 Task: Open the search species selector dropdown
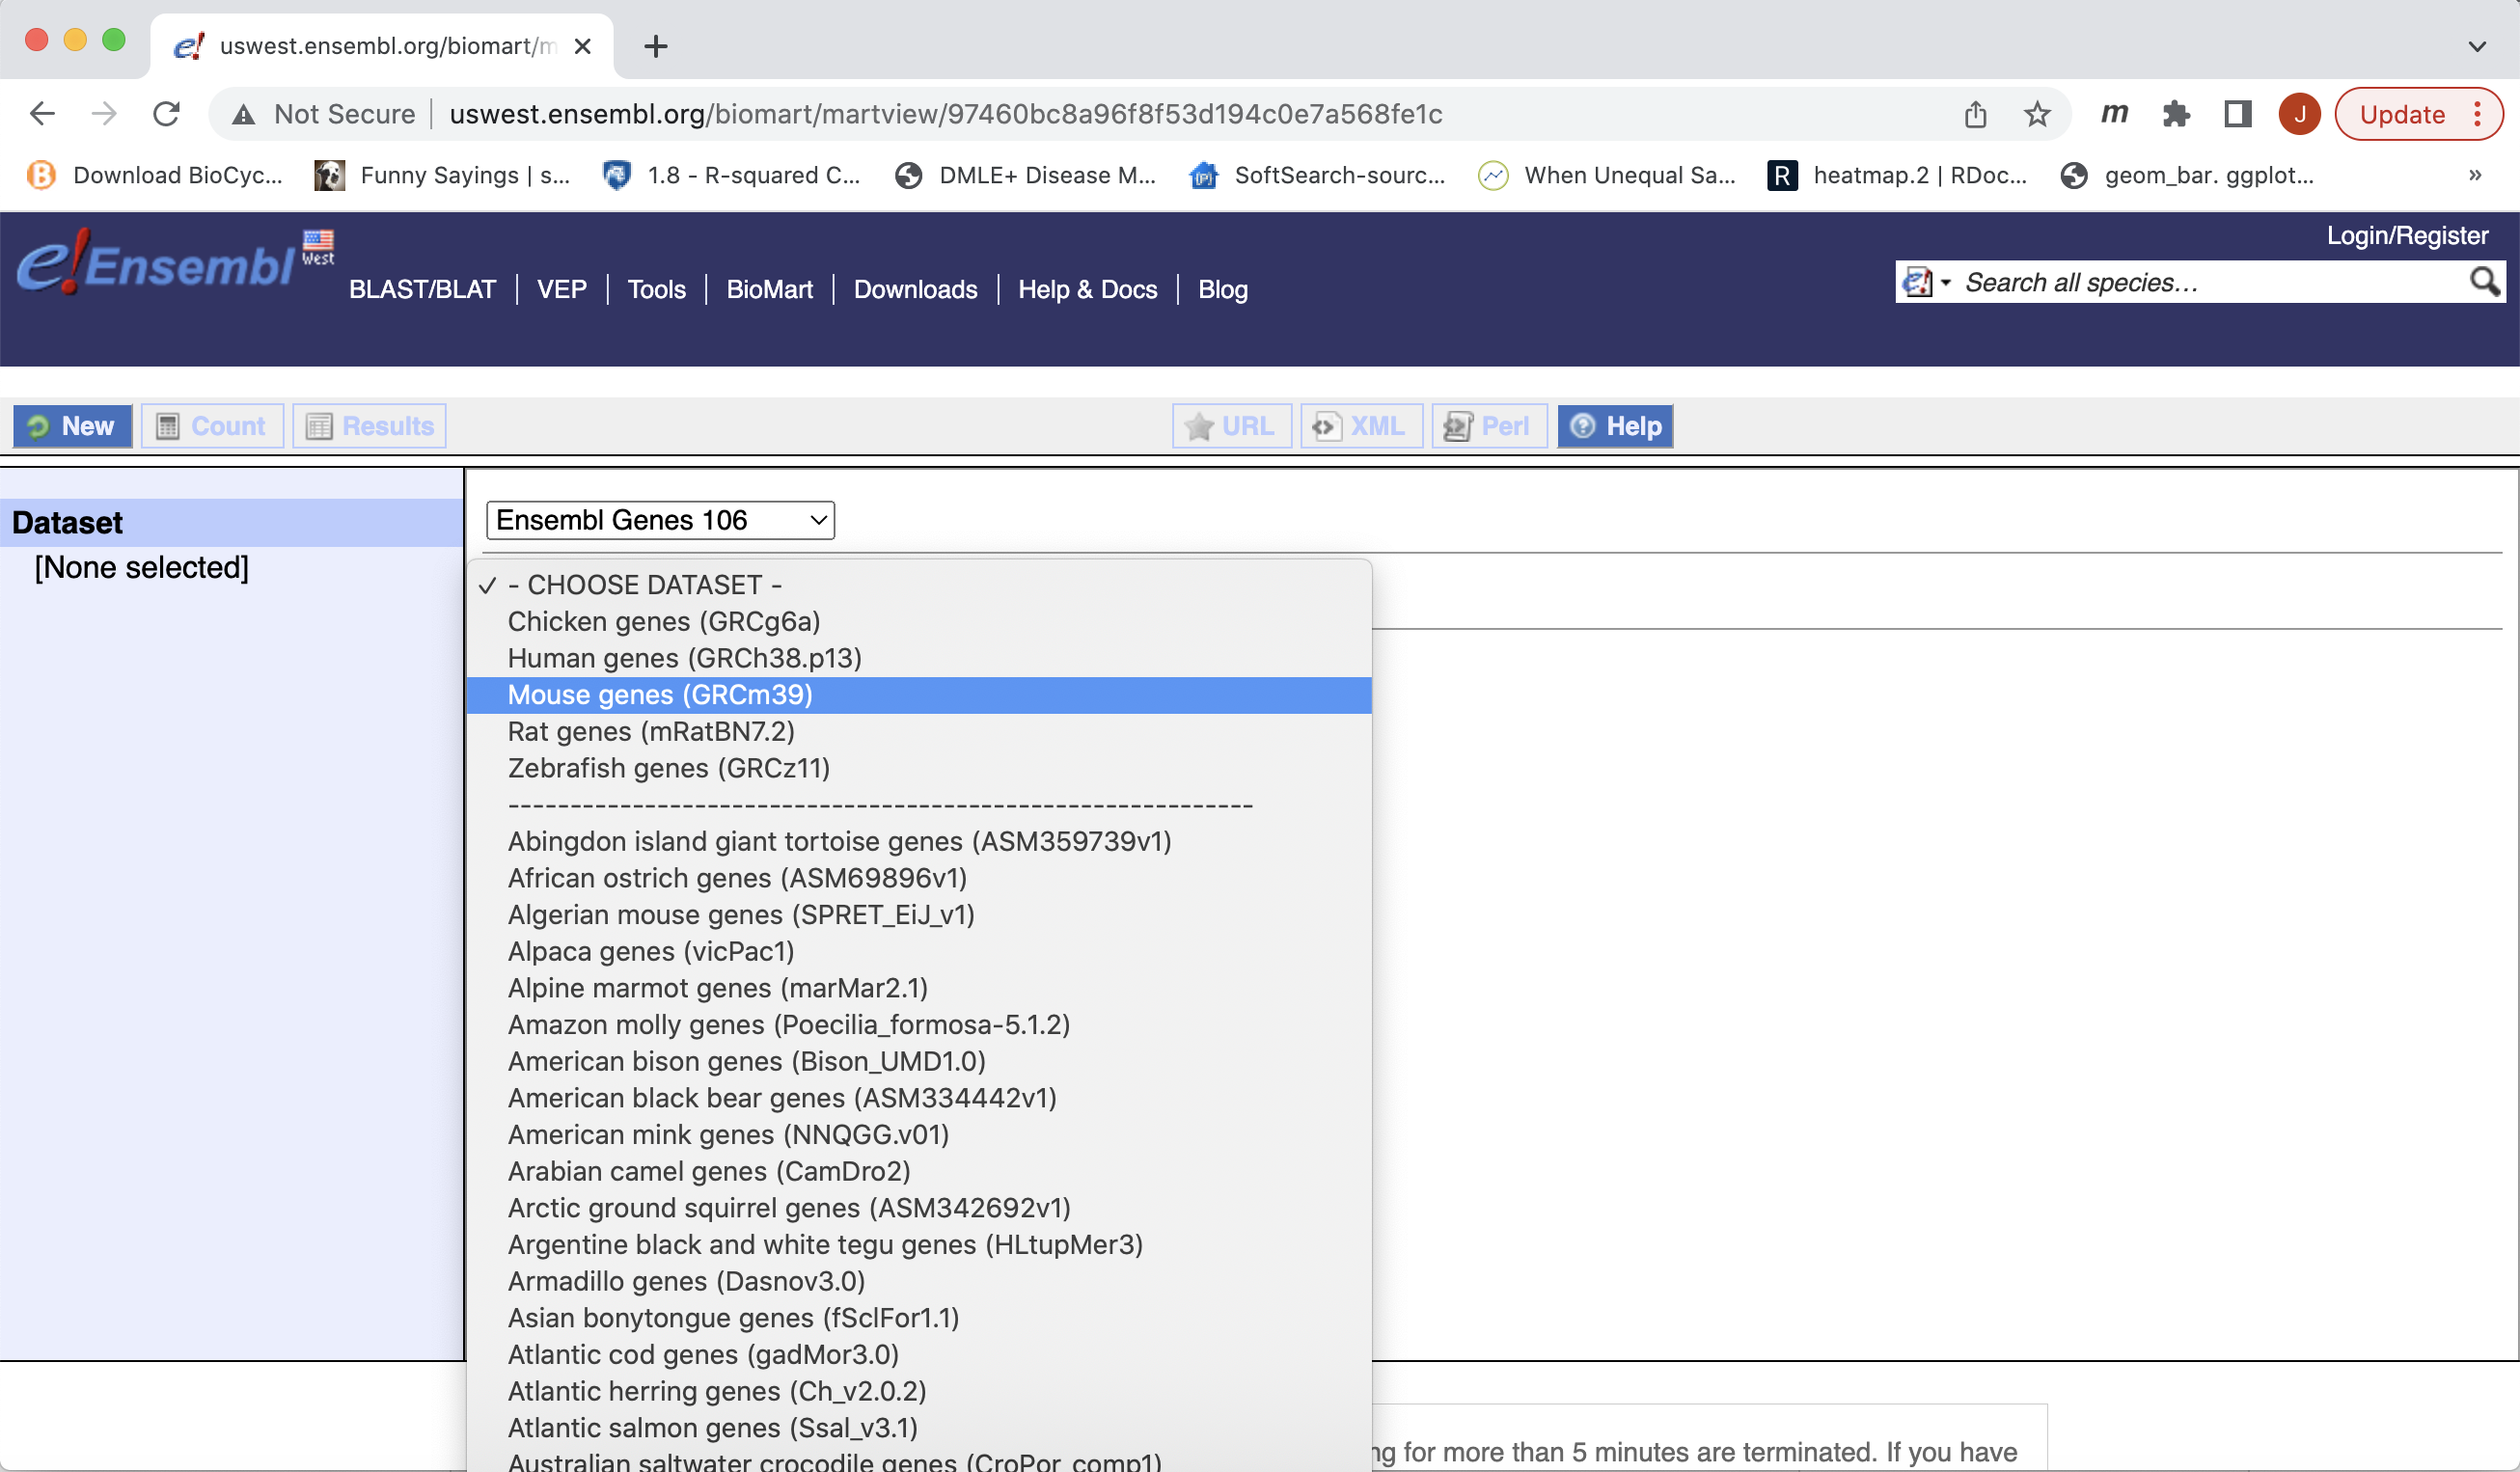[1926, 282]
